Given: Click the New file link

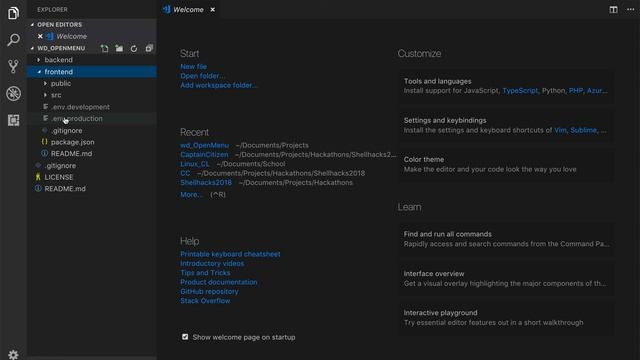Looking at the screenshot, I should 193,67.
